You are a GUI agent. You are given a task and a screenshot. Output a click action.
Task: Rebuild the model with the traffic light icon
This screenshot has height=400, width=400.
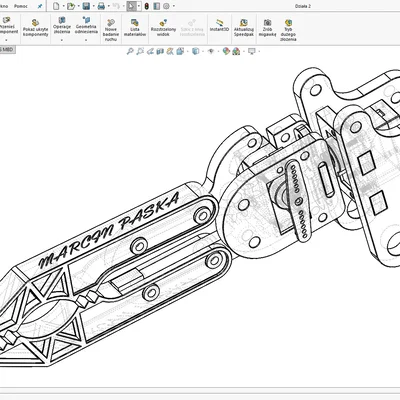coord(146,6)
